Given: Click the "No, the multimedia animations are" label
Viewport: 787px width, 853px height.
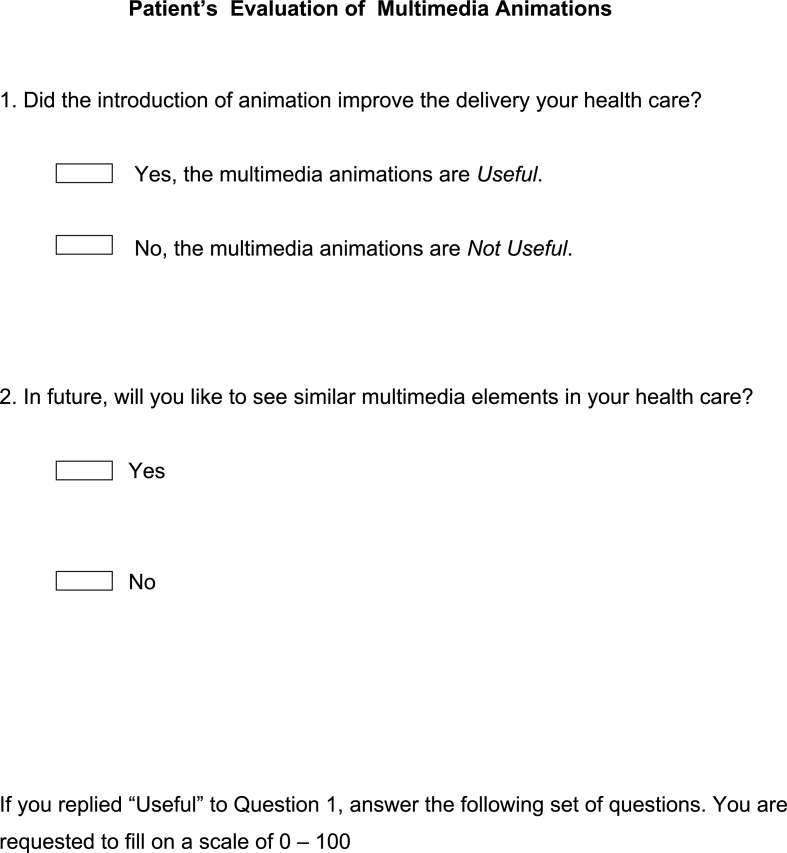Looking at the screenshot, I should 298,248.
